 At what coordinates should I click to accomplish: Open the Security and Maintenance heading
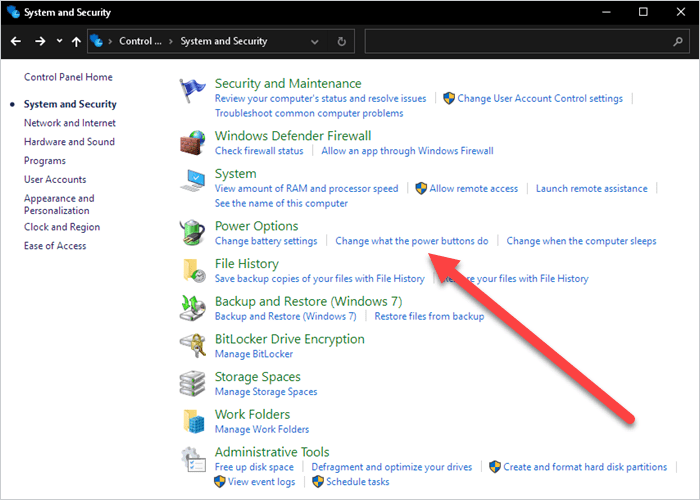tap(288, 83)
